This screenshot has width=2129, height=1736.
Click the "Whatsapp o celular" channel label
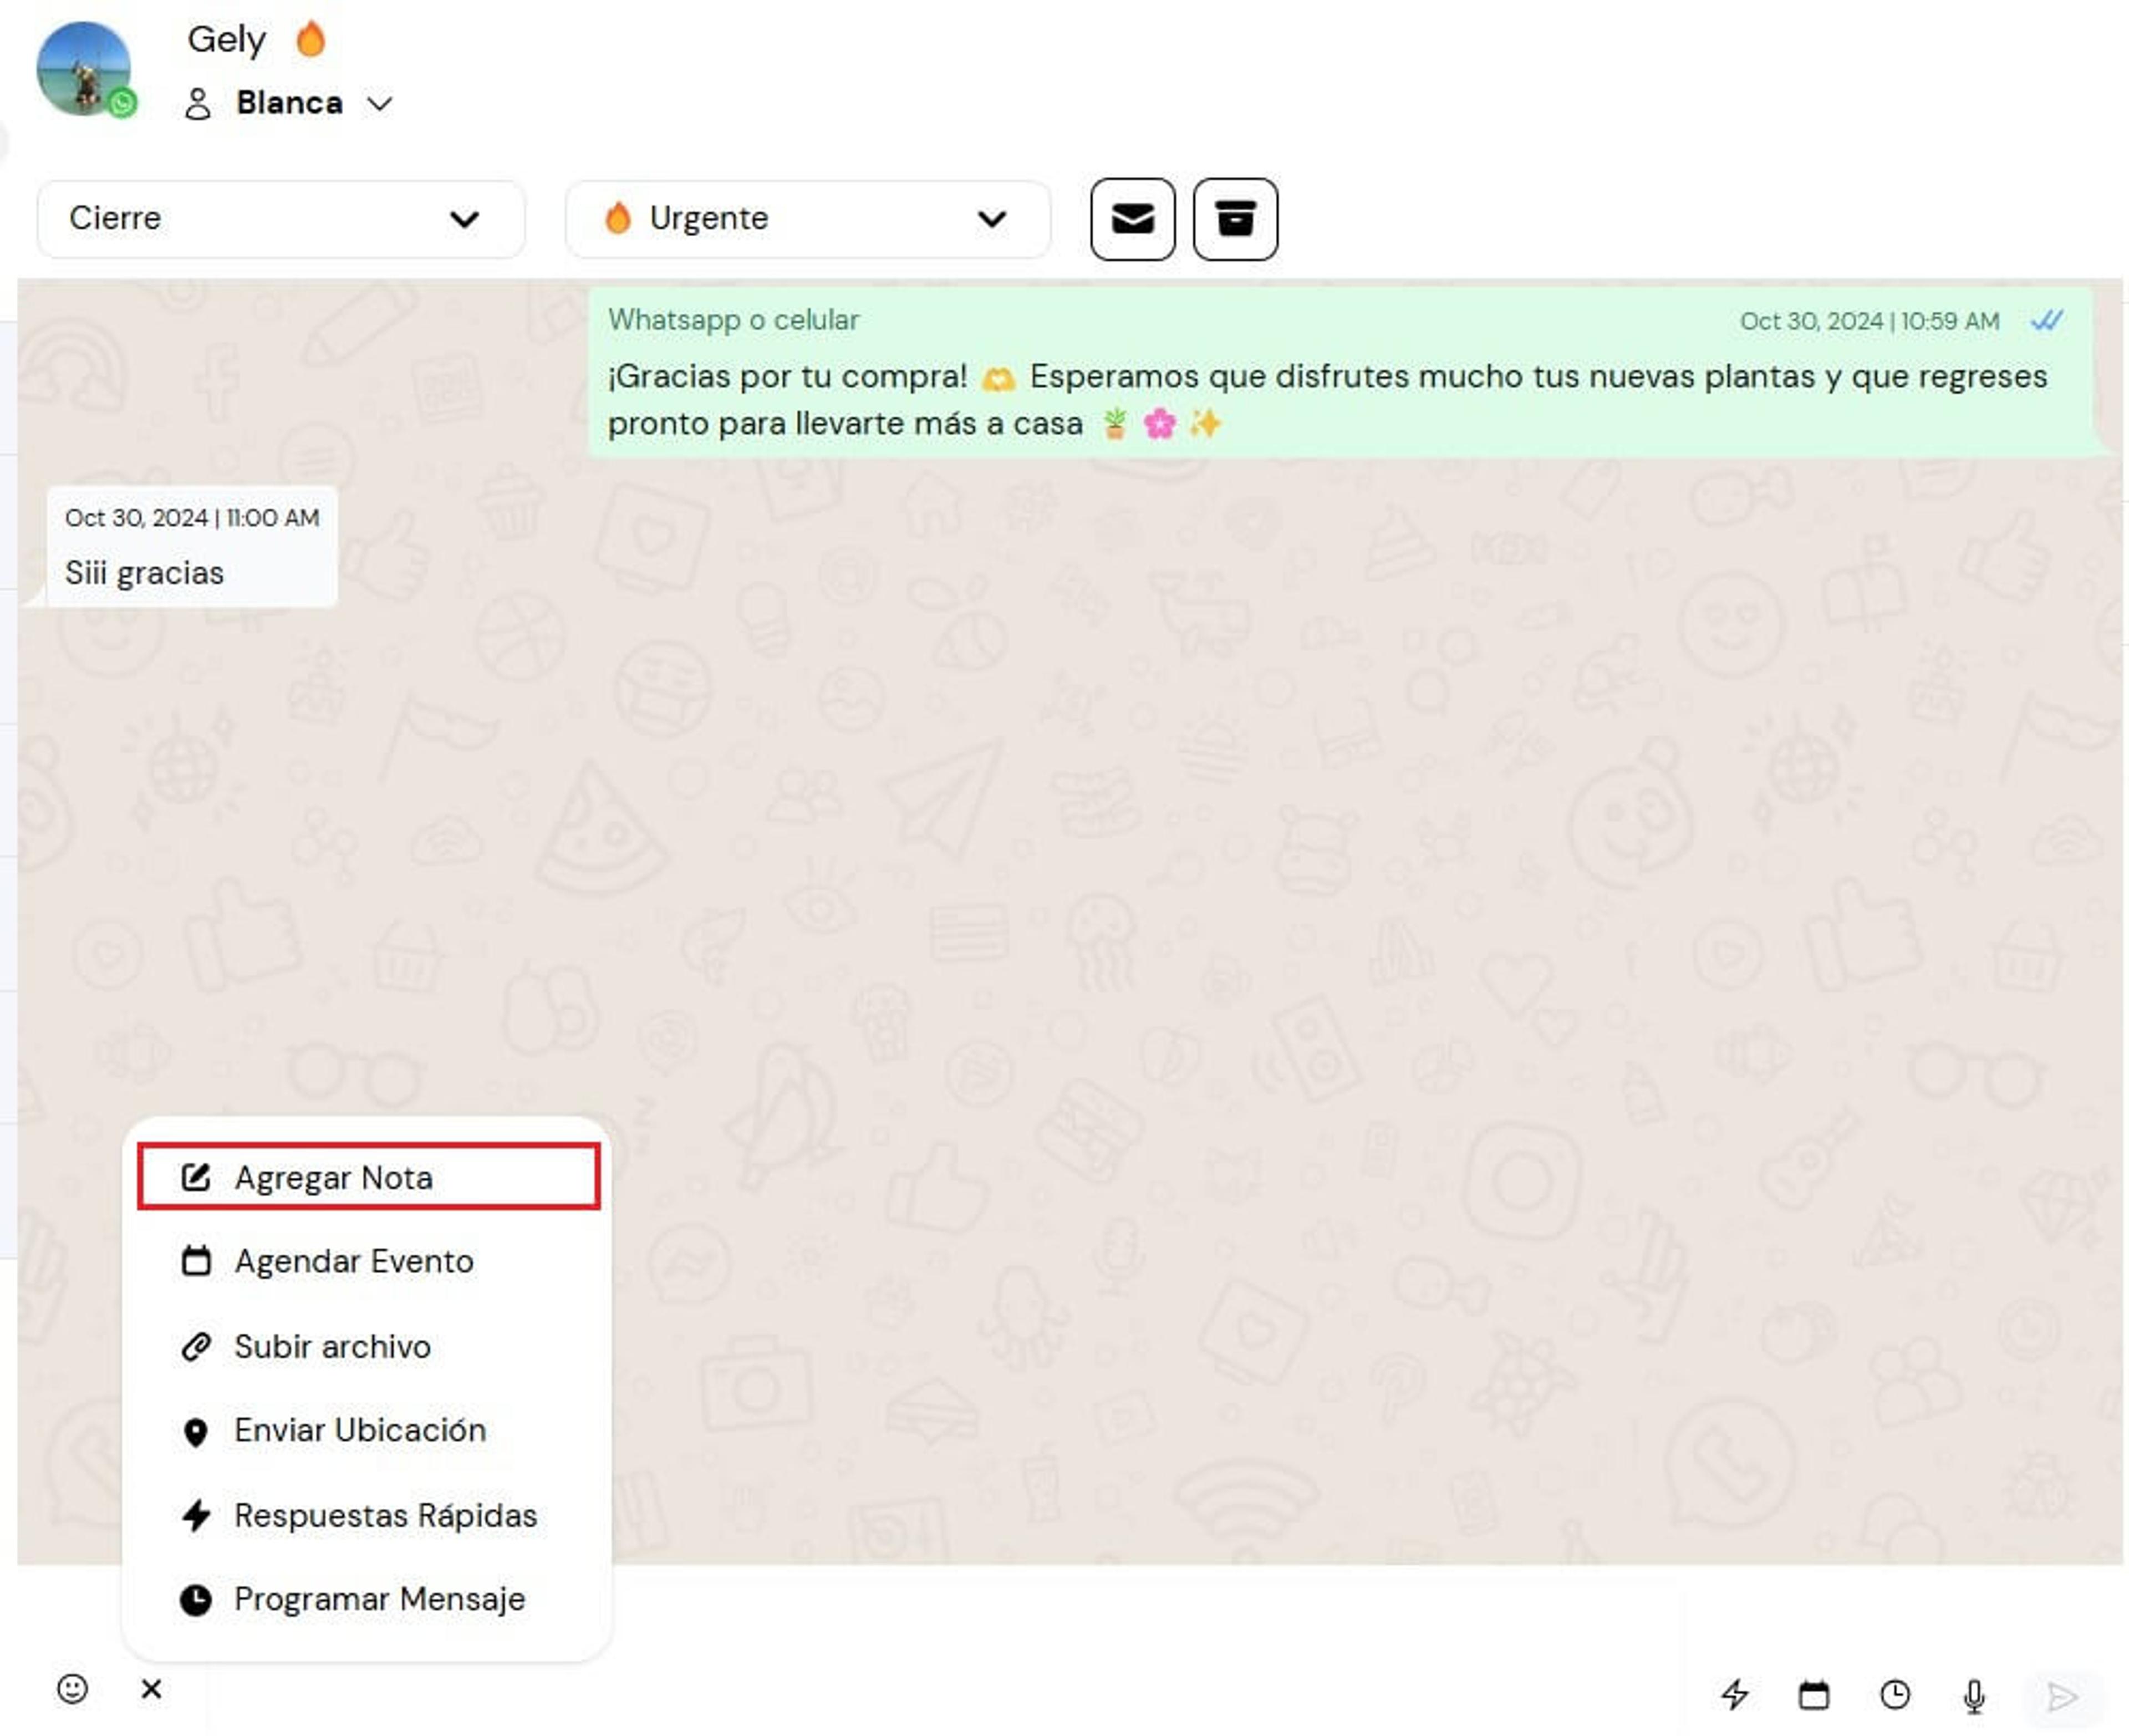[733, 320]
